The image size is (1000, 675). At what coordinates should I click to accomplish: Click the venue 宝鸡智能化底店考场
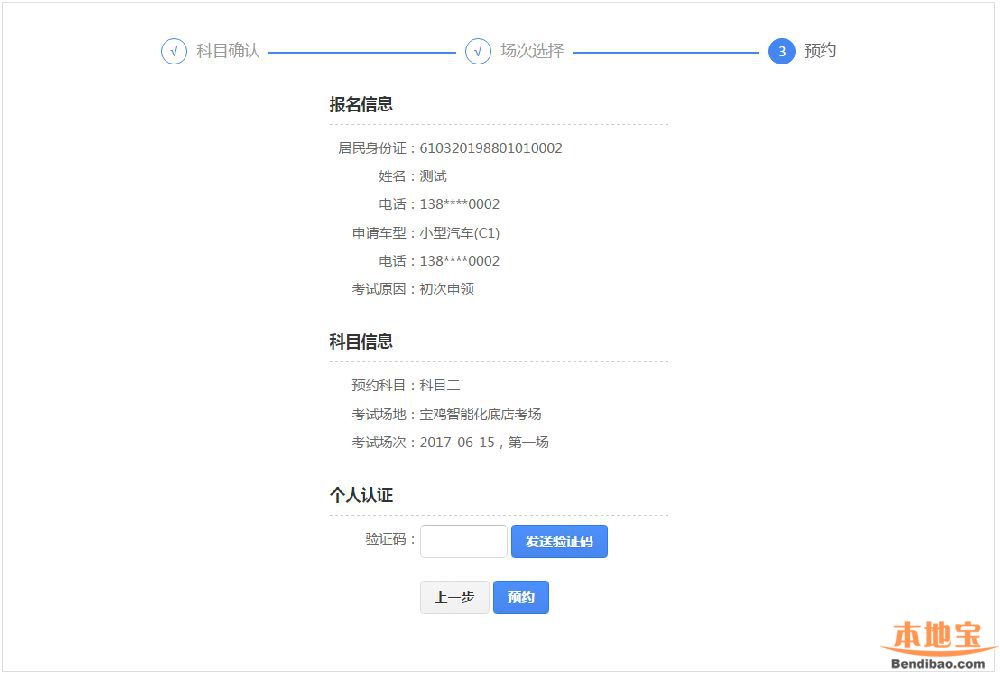[480, 414]
